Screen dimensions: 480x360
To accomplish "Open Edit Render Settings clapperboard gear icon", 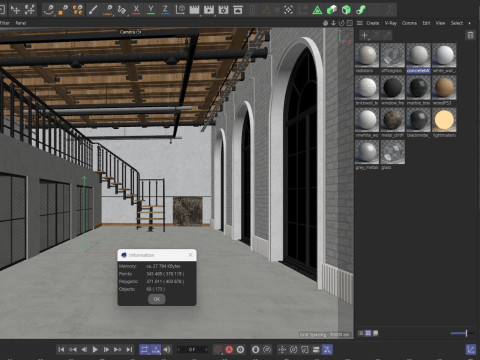I will (223, 10).
